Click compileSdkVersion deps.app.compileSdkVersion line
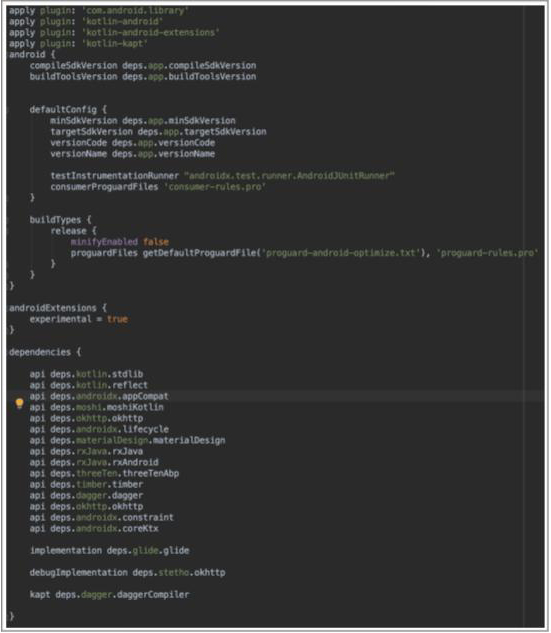This screenshot has height=633, width=551. (143, 65)
